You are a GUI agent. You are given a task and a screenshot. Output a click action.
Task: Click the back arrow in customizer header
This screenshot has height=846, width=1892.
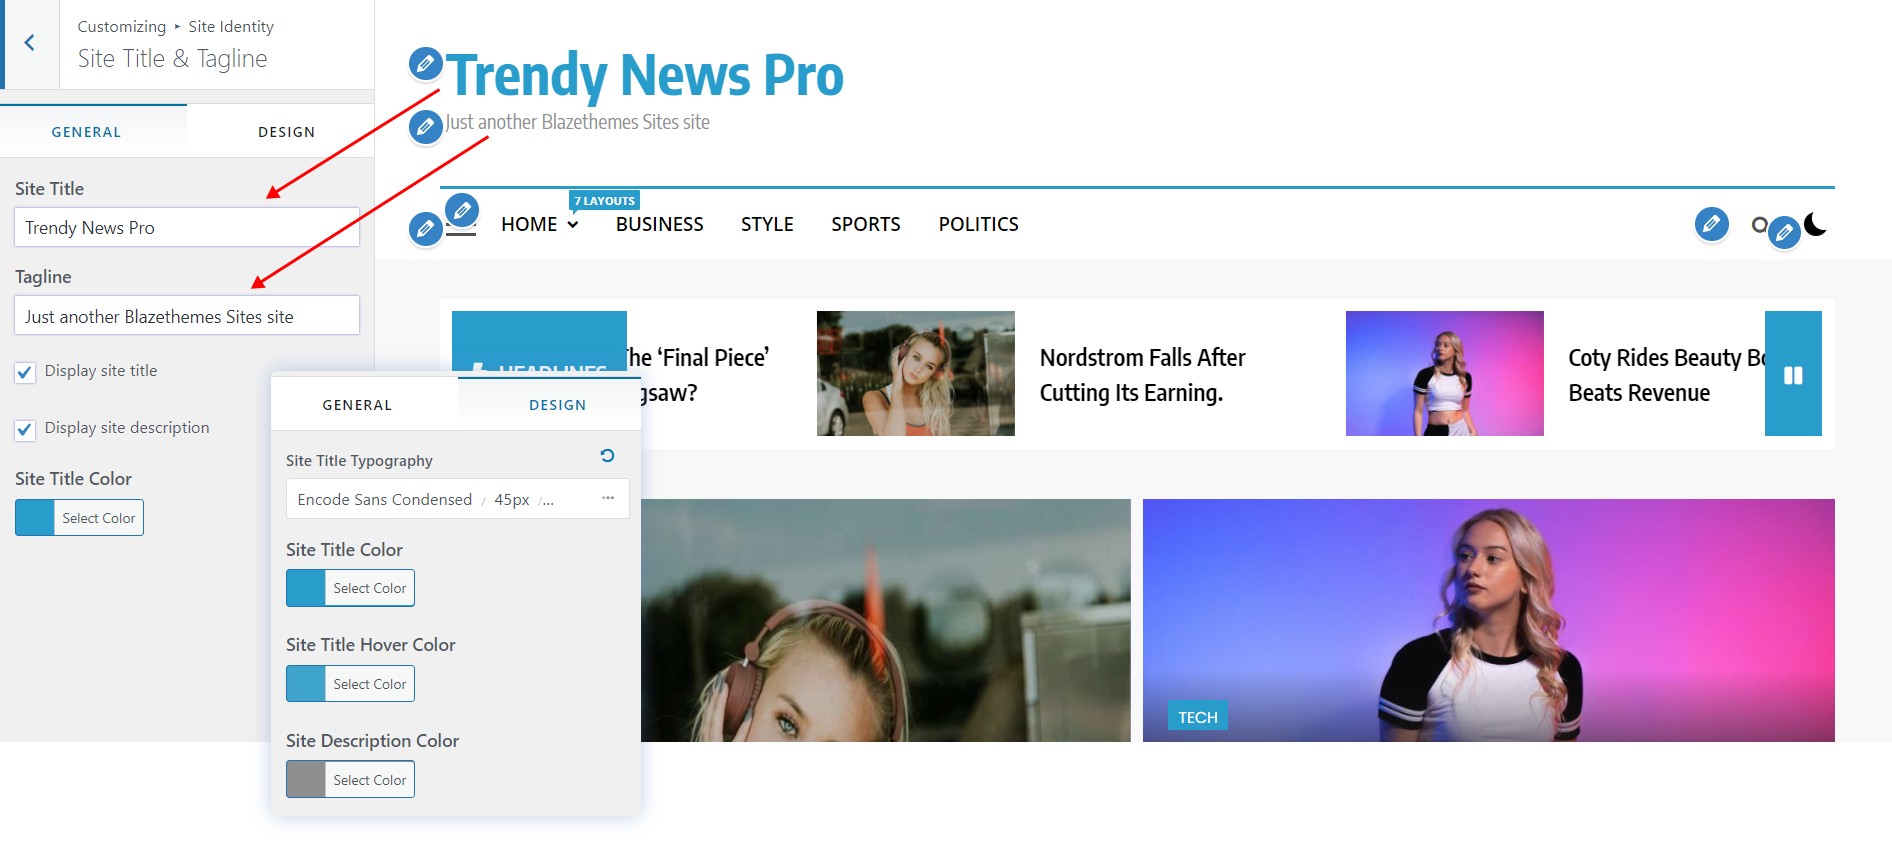[30, 43]
